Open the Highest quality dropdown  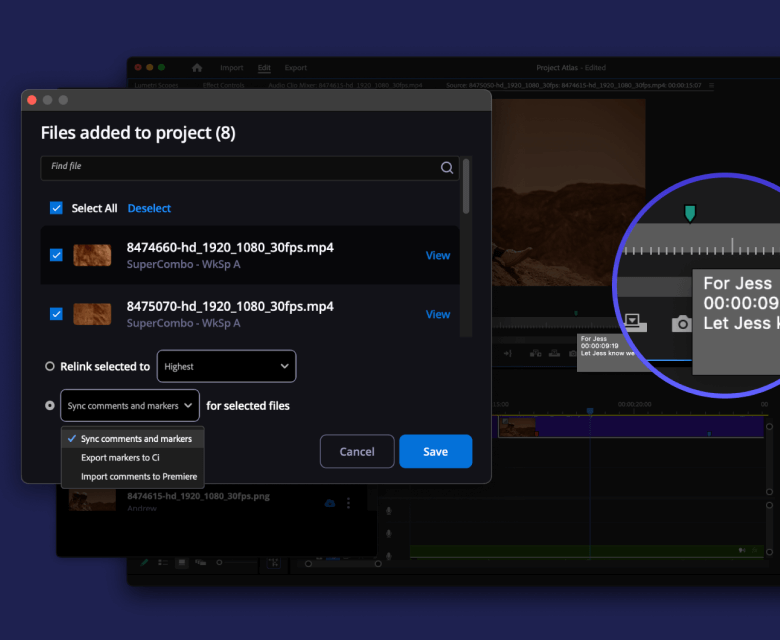click(226, 367)
